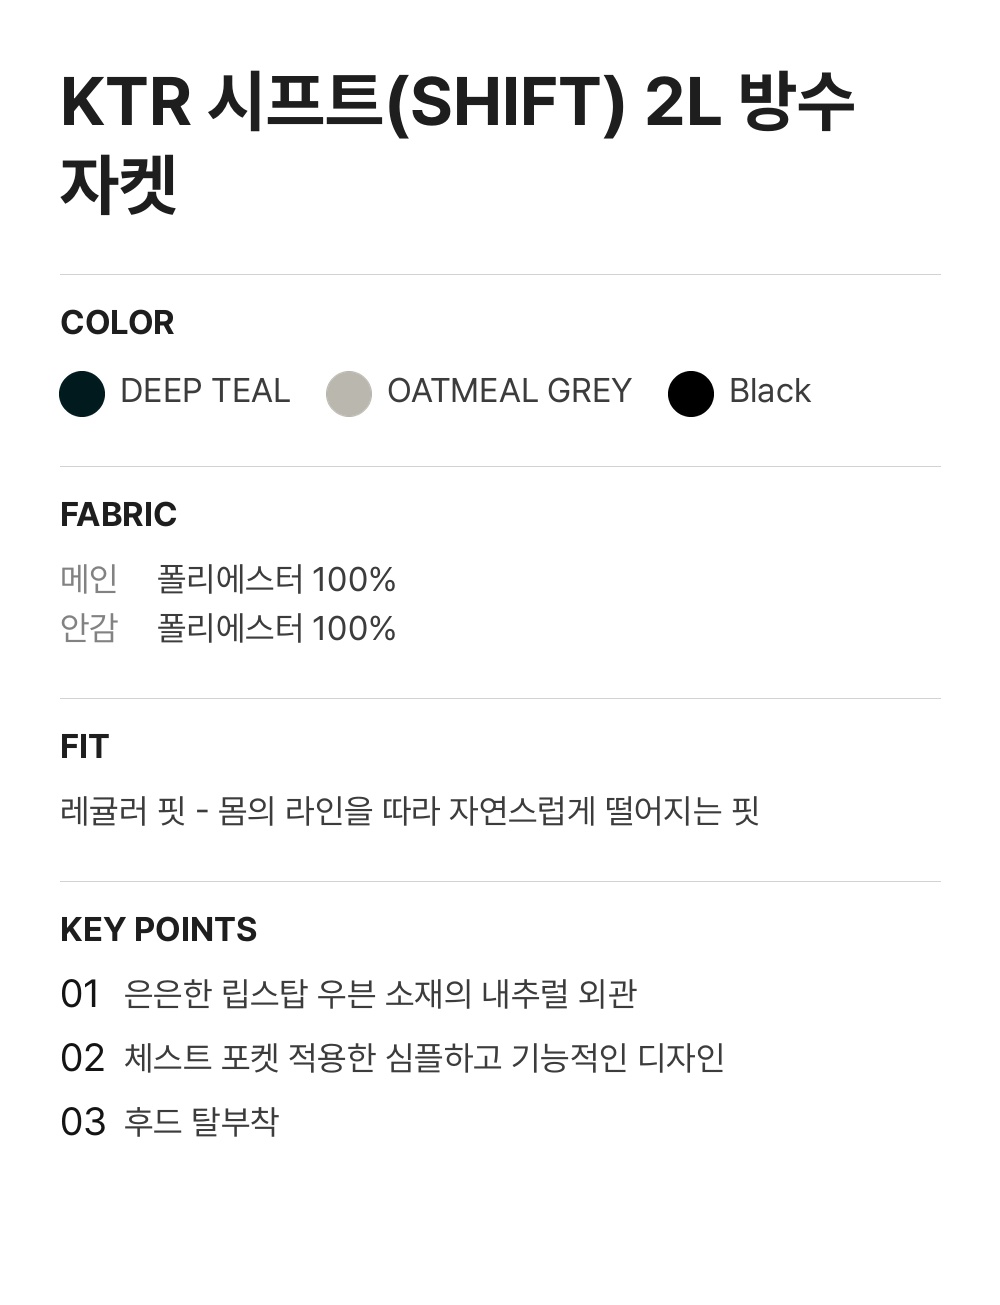Click the 메인 폴리에스터 100% value
The height and width of the screenshot is (1305, 1000).
[276, 579]
